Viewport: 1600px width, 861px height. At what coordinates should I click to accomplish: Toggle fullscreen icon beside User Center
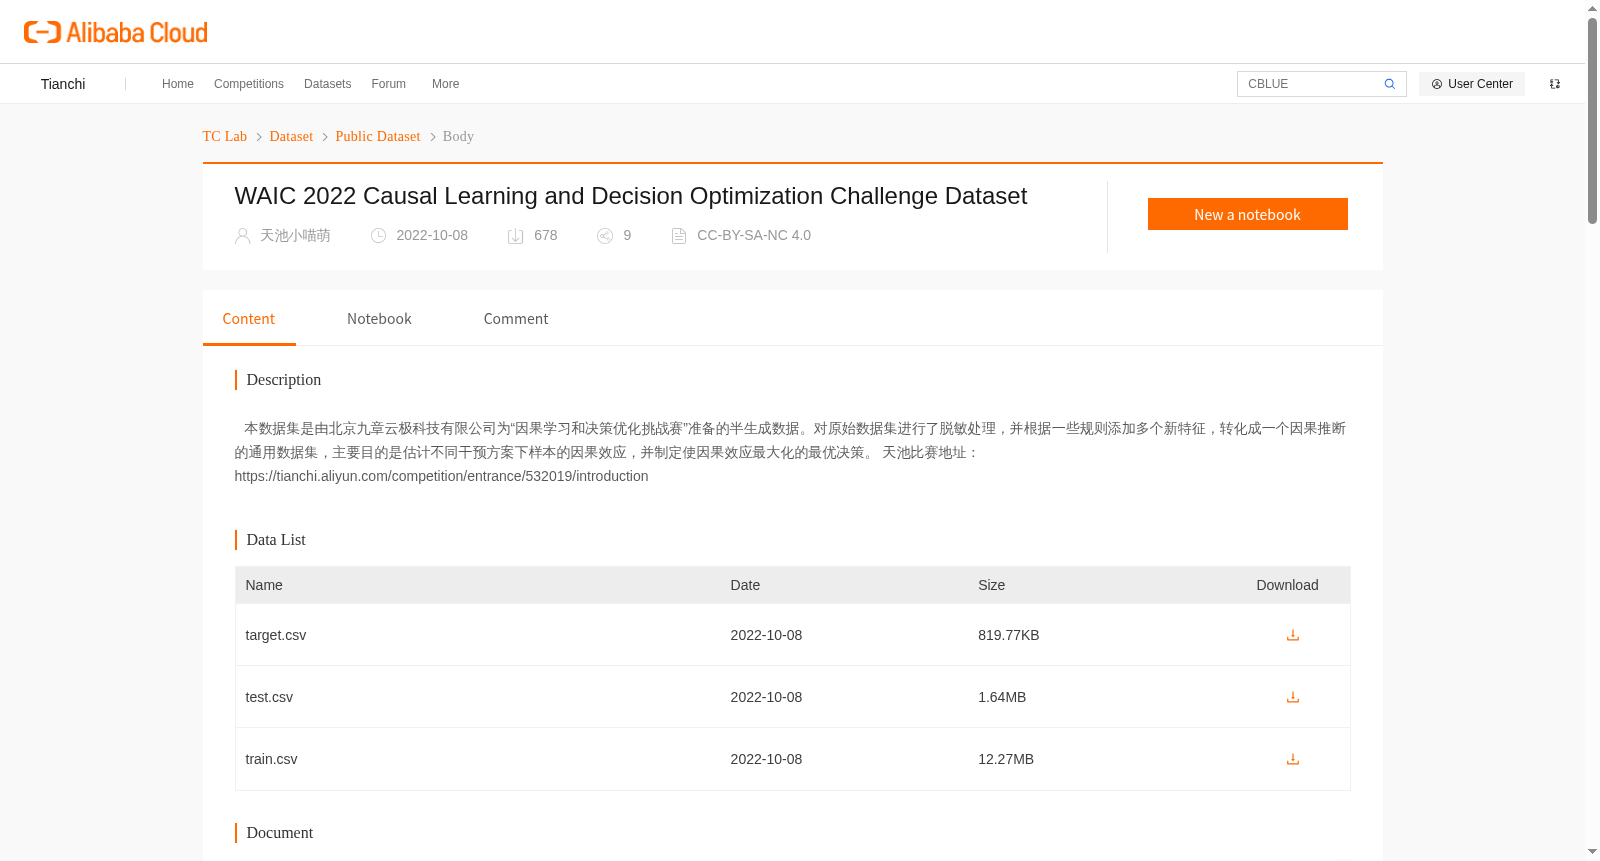1555,84
